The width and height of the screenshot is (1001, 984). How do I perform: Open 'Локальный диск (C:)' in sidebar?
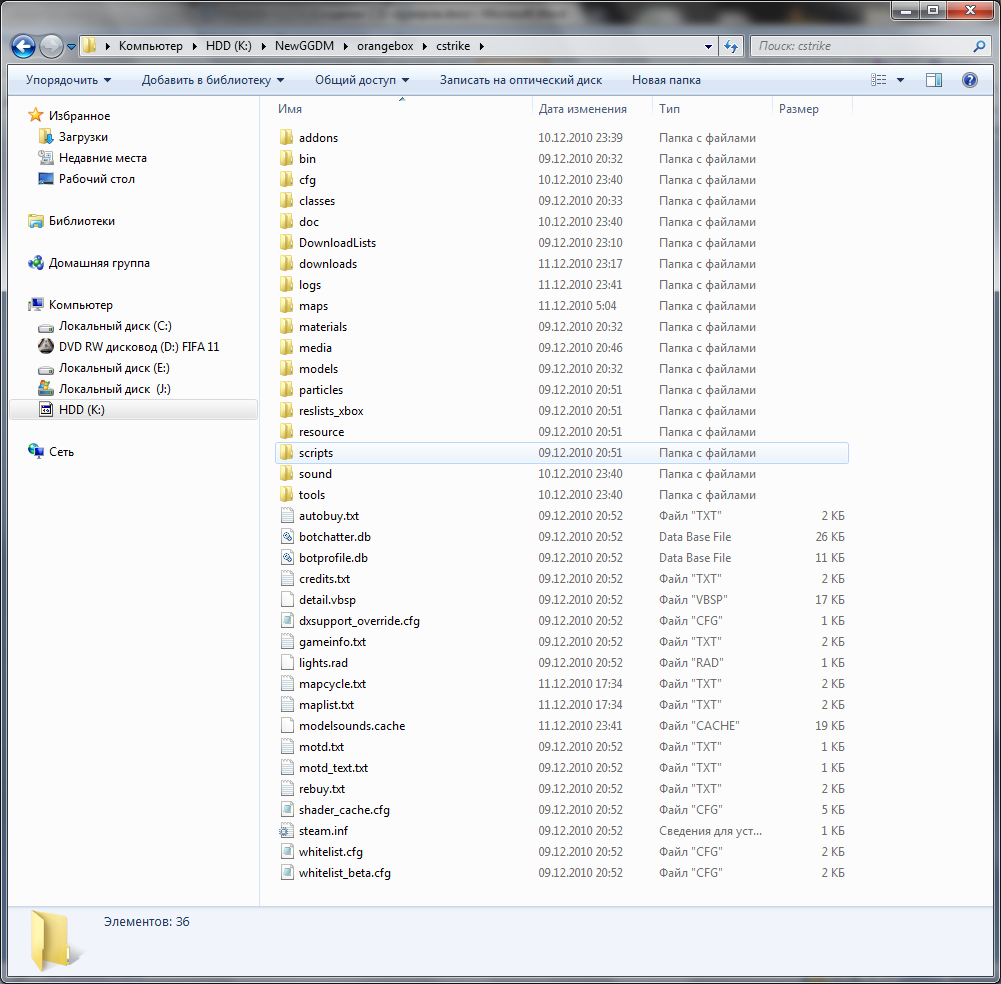115,326
